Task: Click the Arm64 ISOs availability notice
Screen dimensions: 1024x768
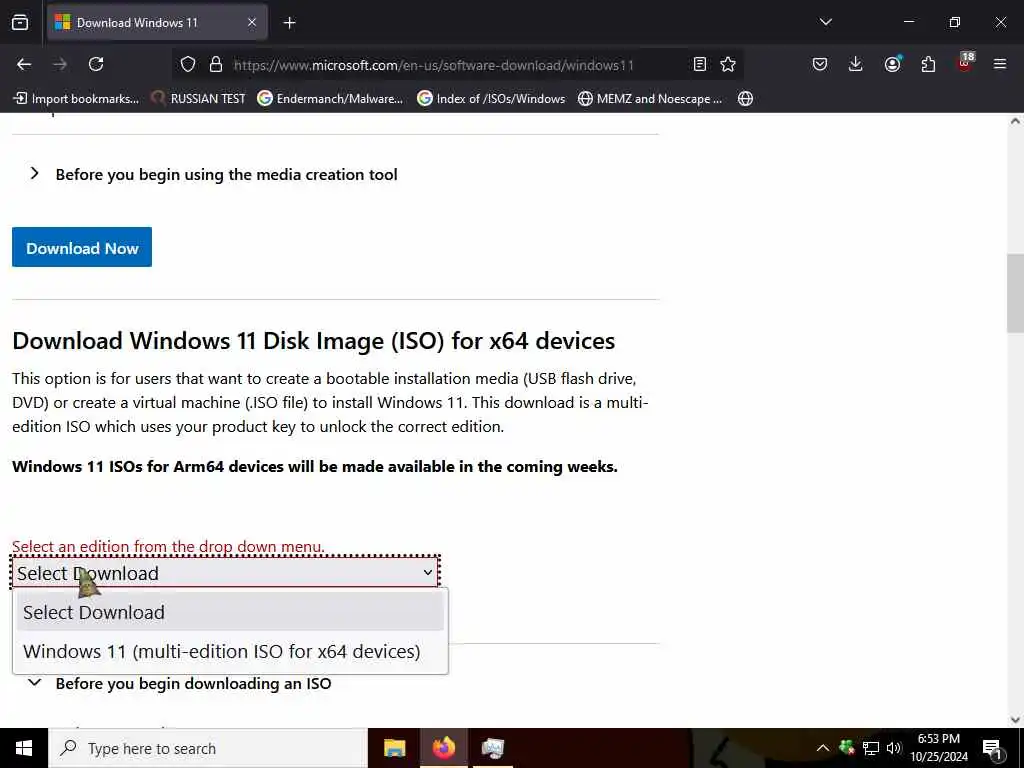Action: (315, 467)
